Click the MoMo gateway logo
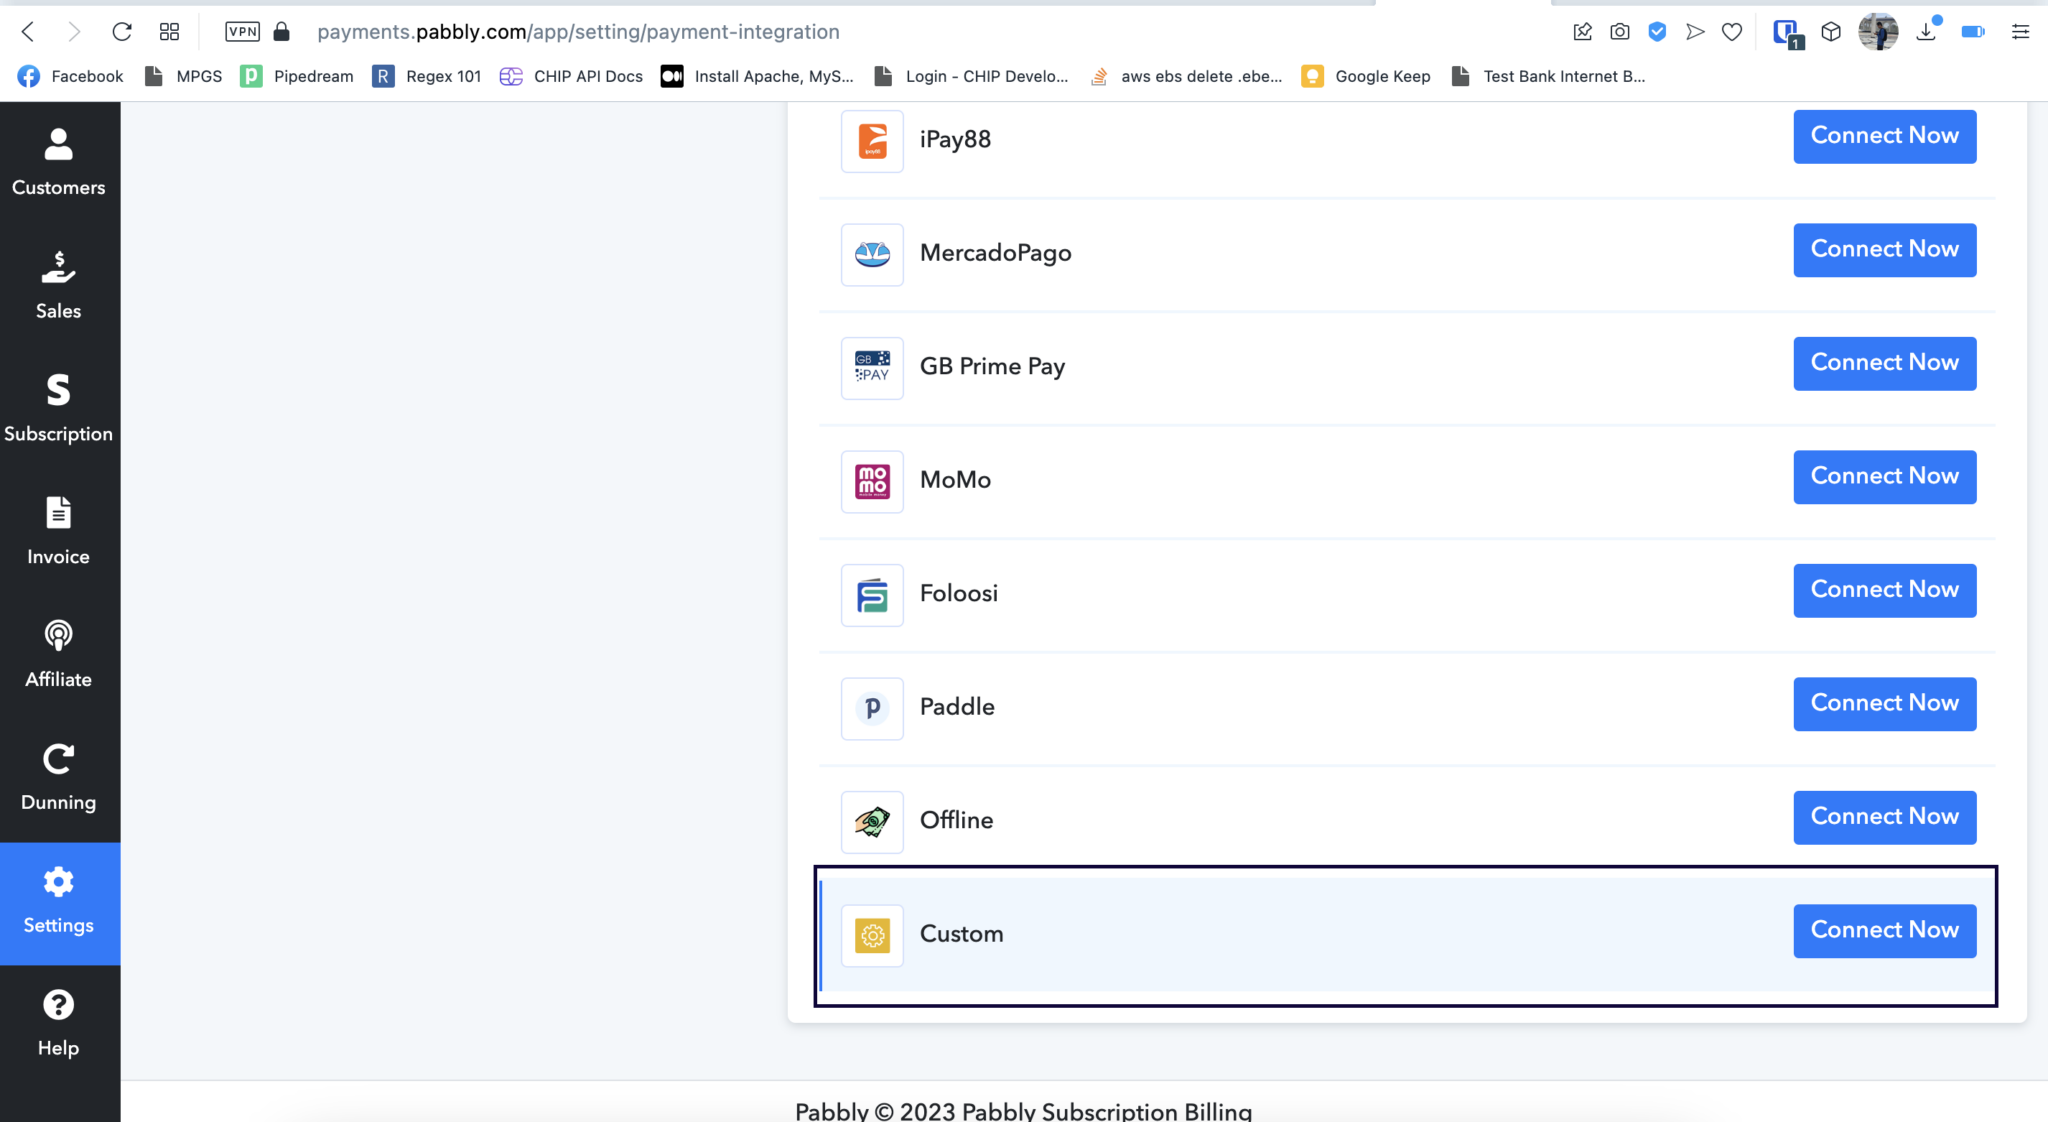 (871, 481)
